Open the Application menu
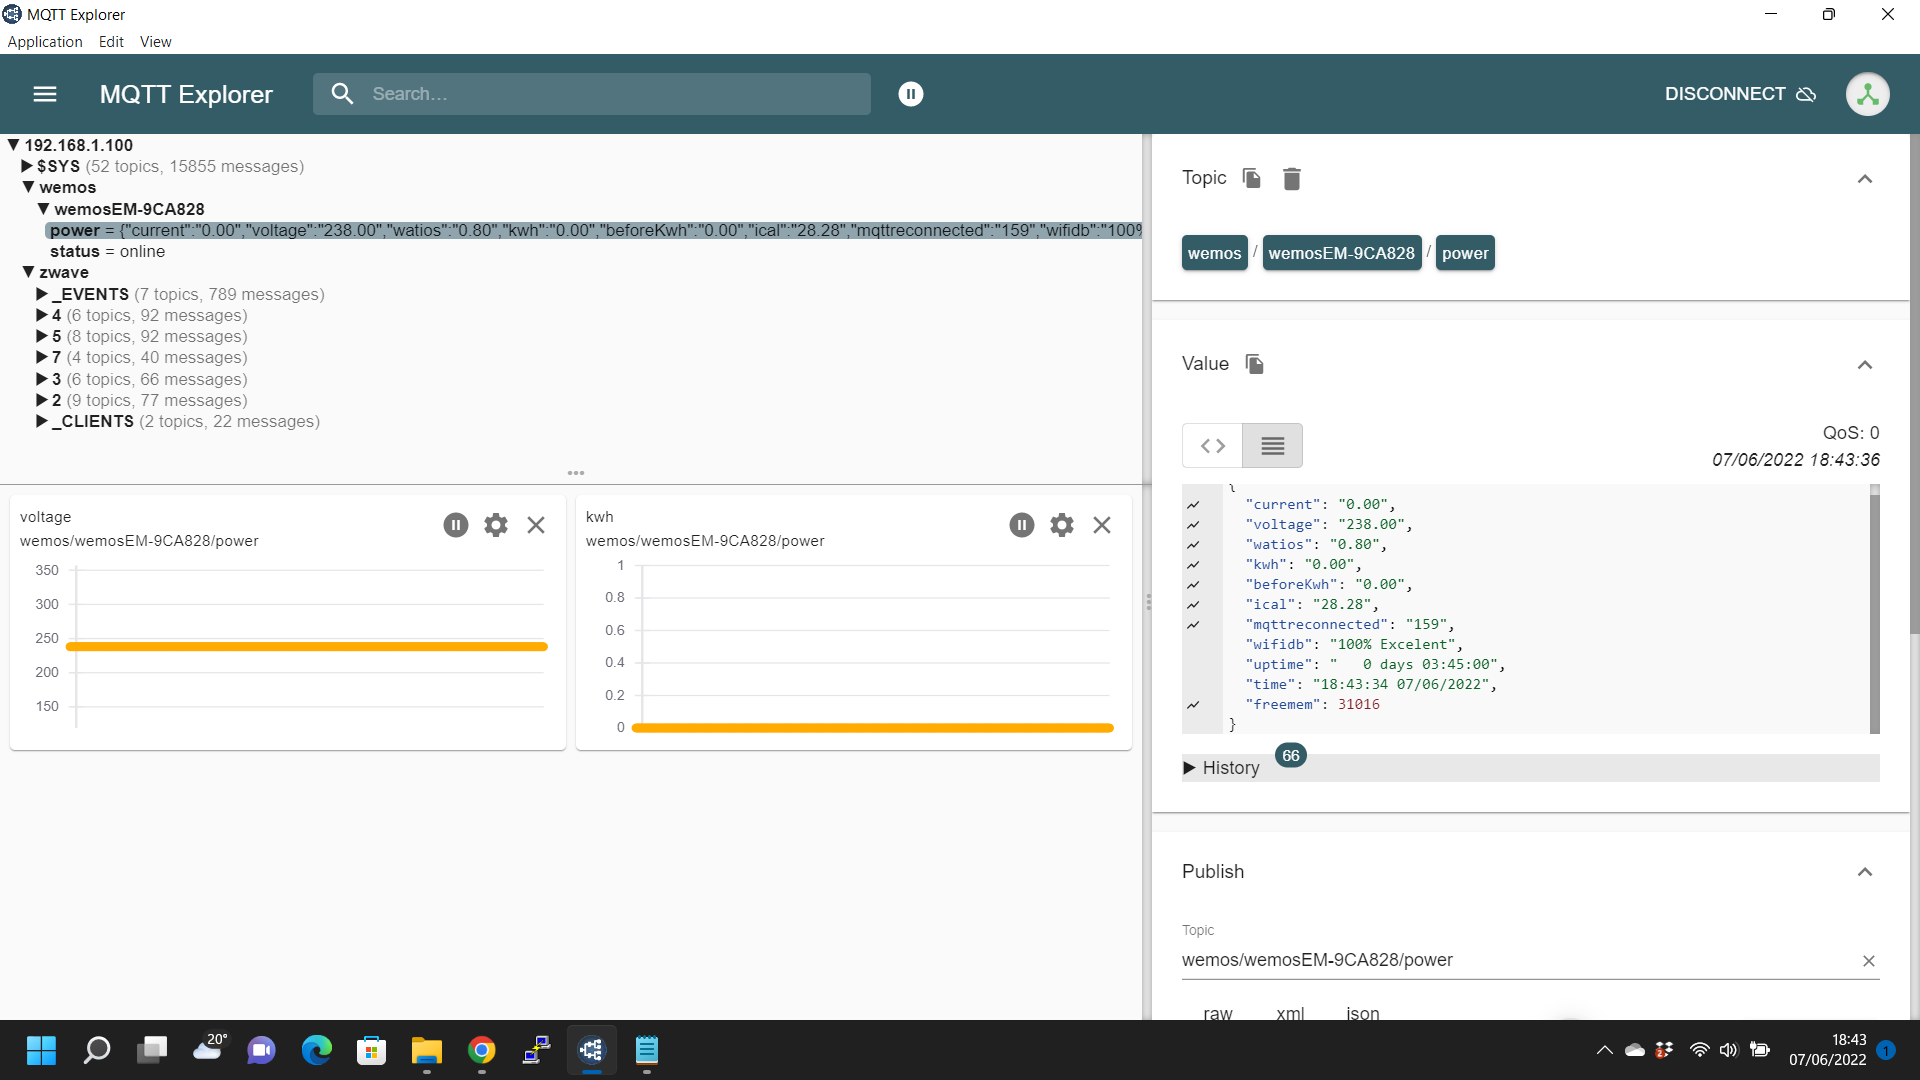 tap(44, 41)
